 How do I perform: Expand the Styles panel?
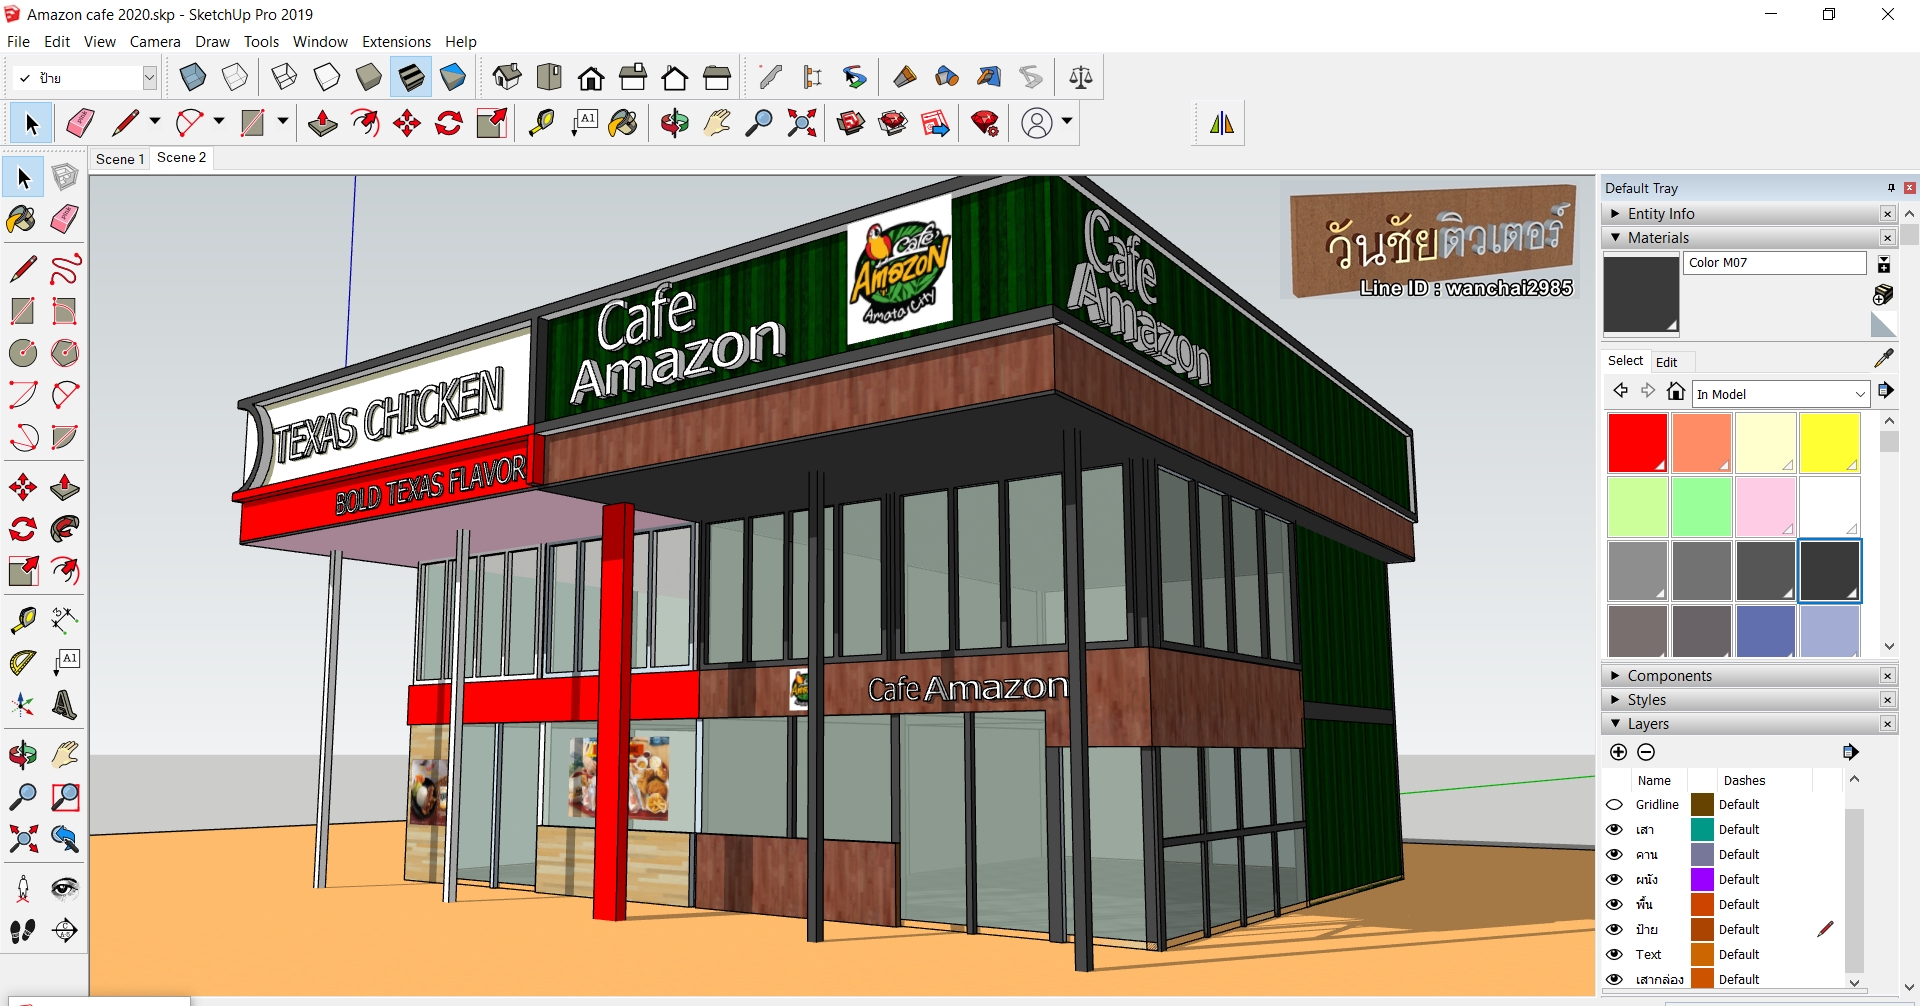(1615, 700)
